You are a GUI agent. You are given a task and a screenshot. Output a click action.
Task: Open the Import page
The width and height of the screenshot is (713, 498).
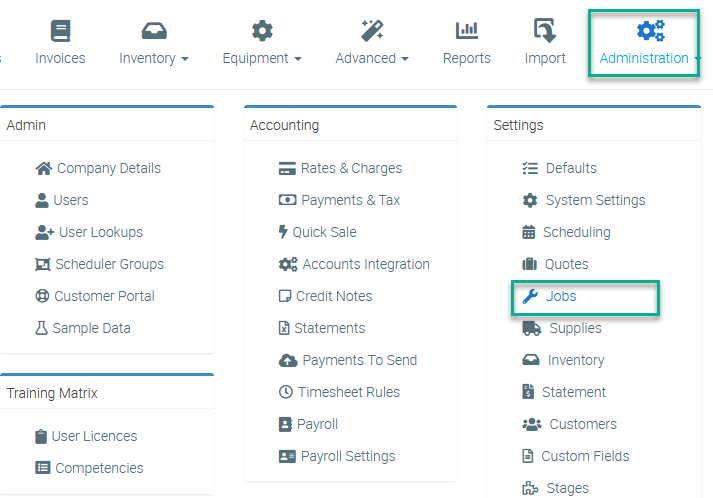point(545,43)
